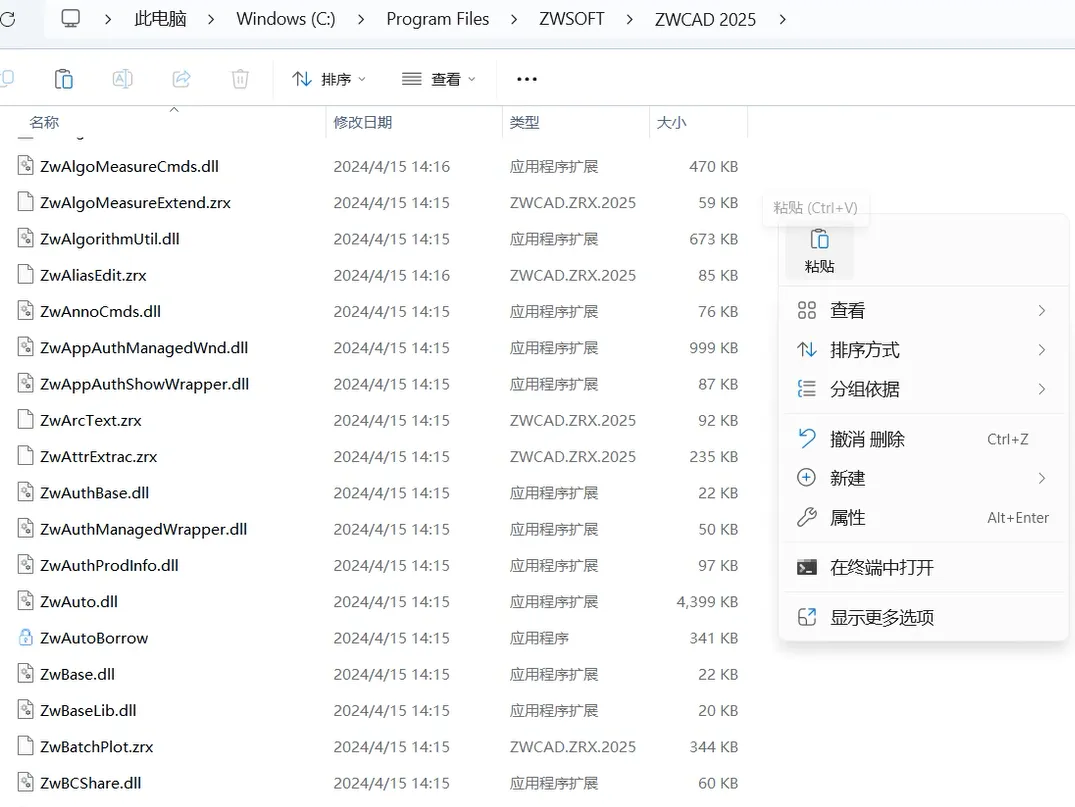Choose 撤消 删除 in context menu

(923, 439)
